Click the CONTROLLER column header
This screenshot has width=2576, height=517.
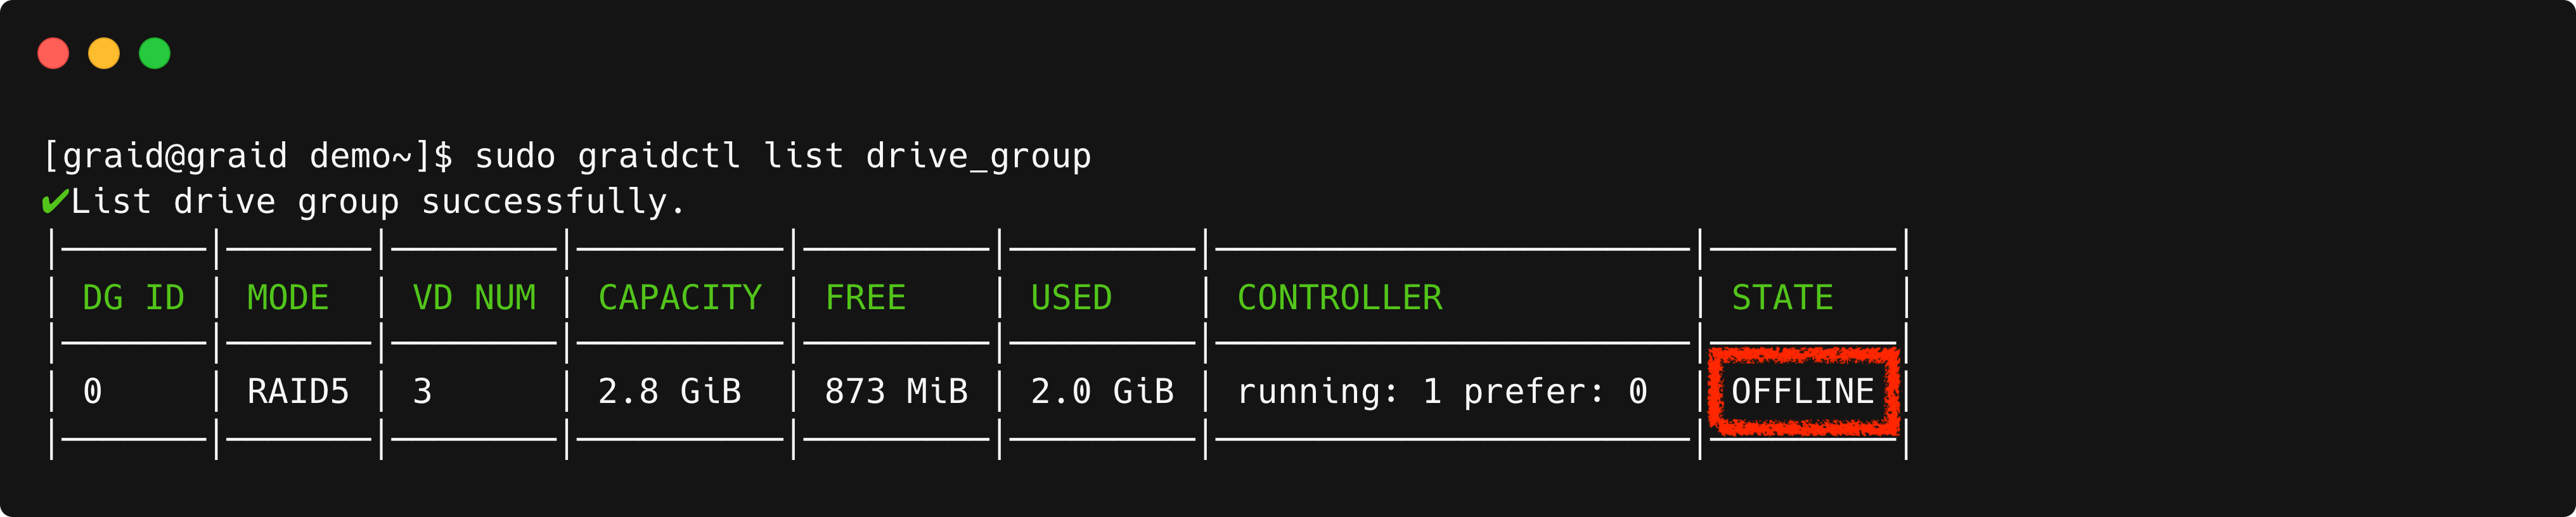(1340, 298)
